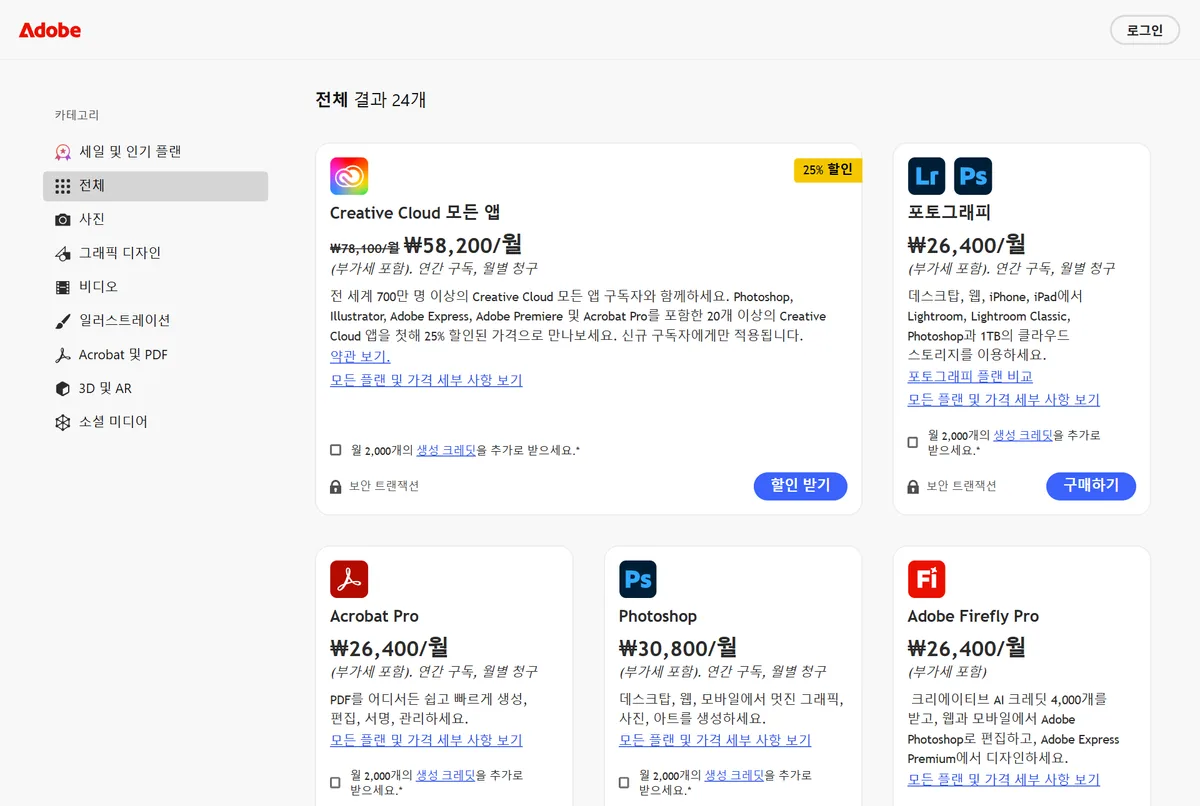Screen dimensions: 1200x806
Task: Select the 세일 및 인기 플랜 category
Action: pyautogui.click(x=155, y=152)
